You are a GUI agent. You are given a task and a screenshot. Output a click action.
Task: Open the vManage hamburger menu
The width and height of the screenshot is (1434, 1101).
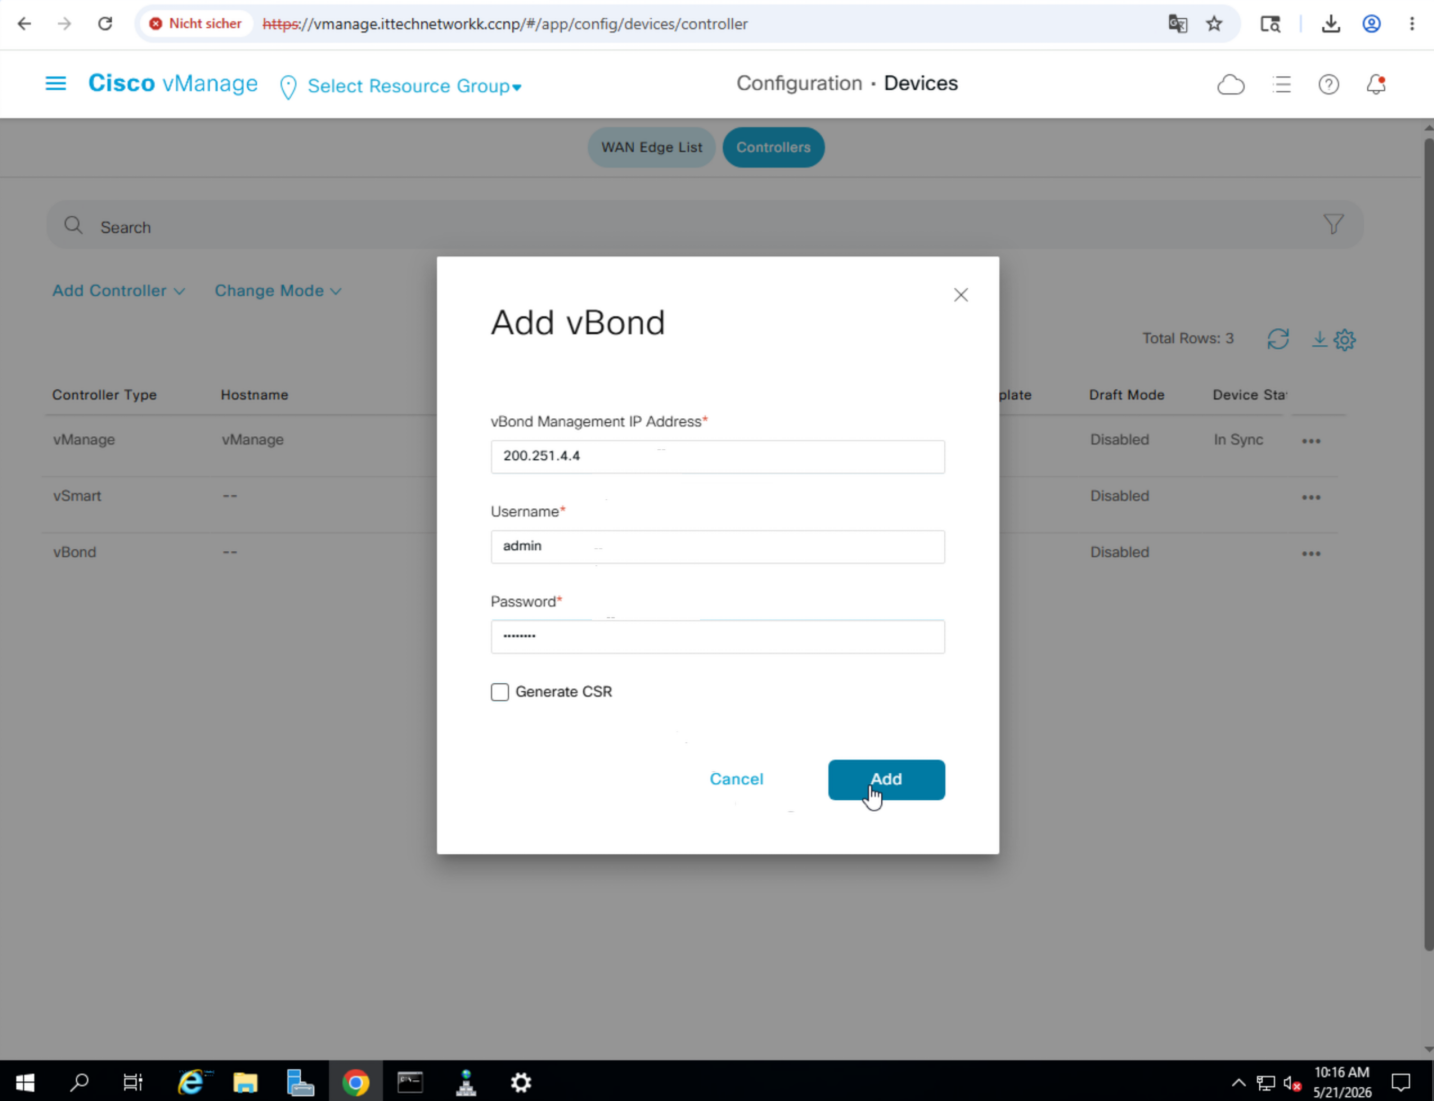(56, 84)
